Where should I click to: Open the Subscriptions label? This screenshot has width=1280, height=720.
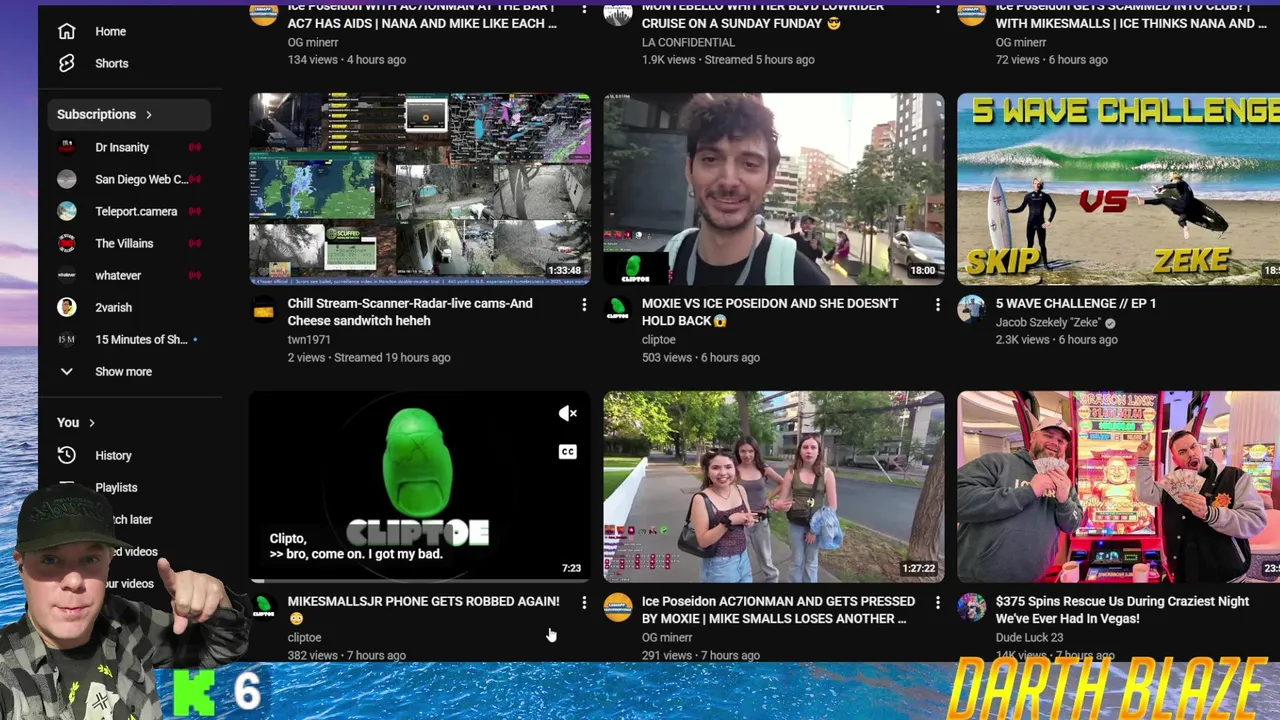click(x=96, y=114)
